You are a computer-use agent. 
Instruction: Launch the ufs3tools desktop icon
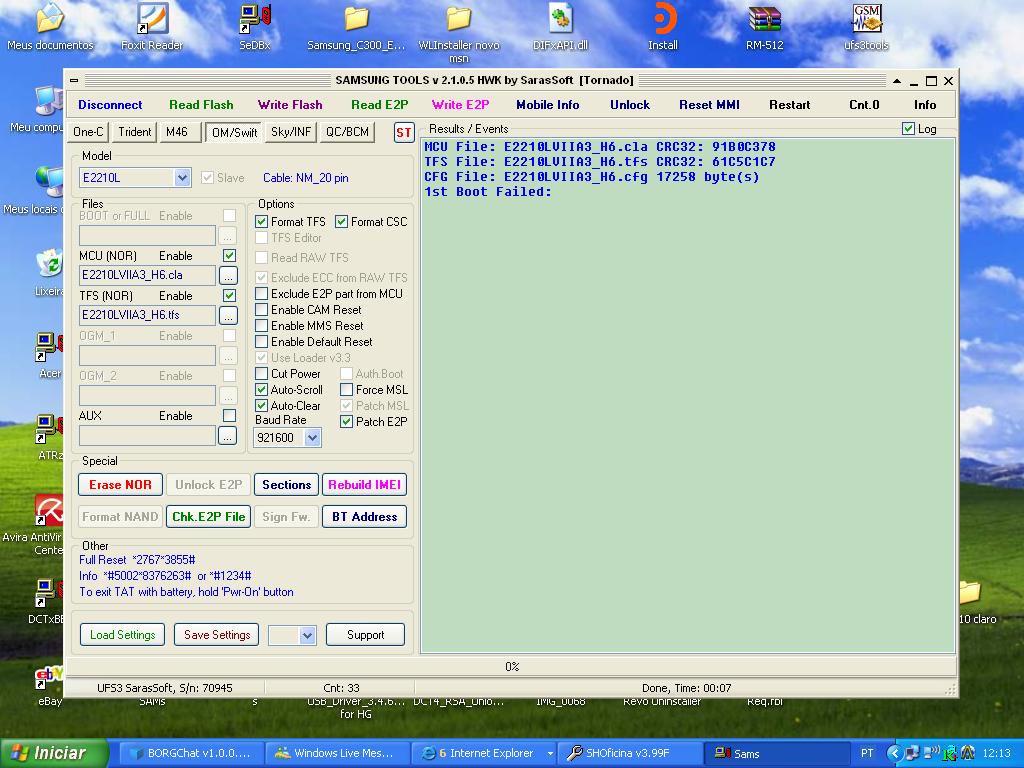[x=867, y=26]
